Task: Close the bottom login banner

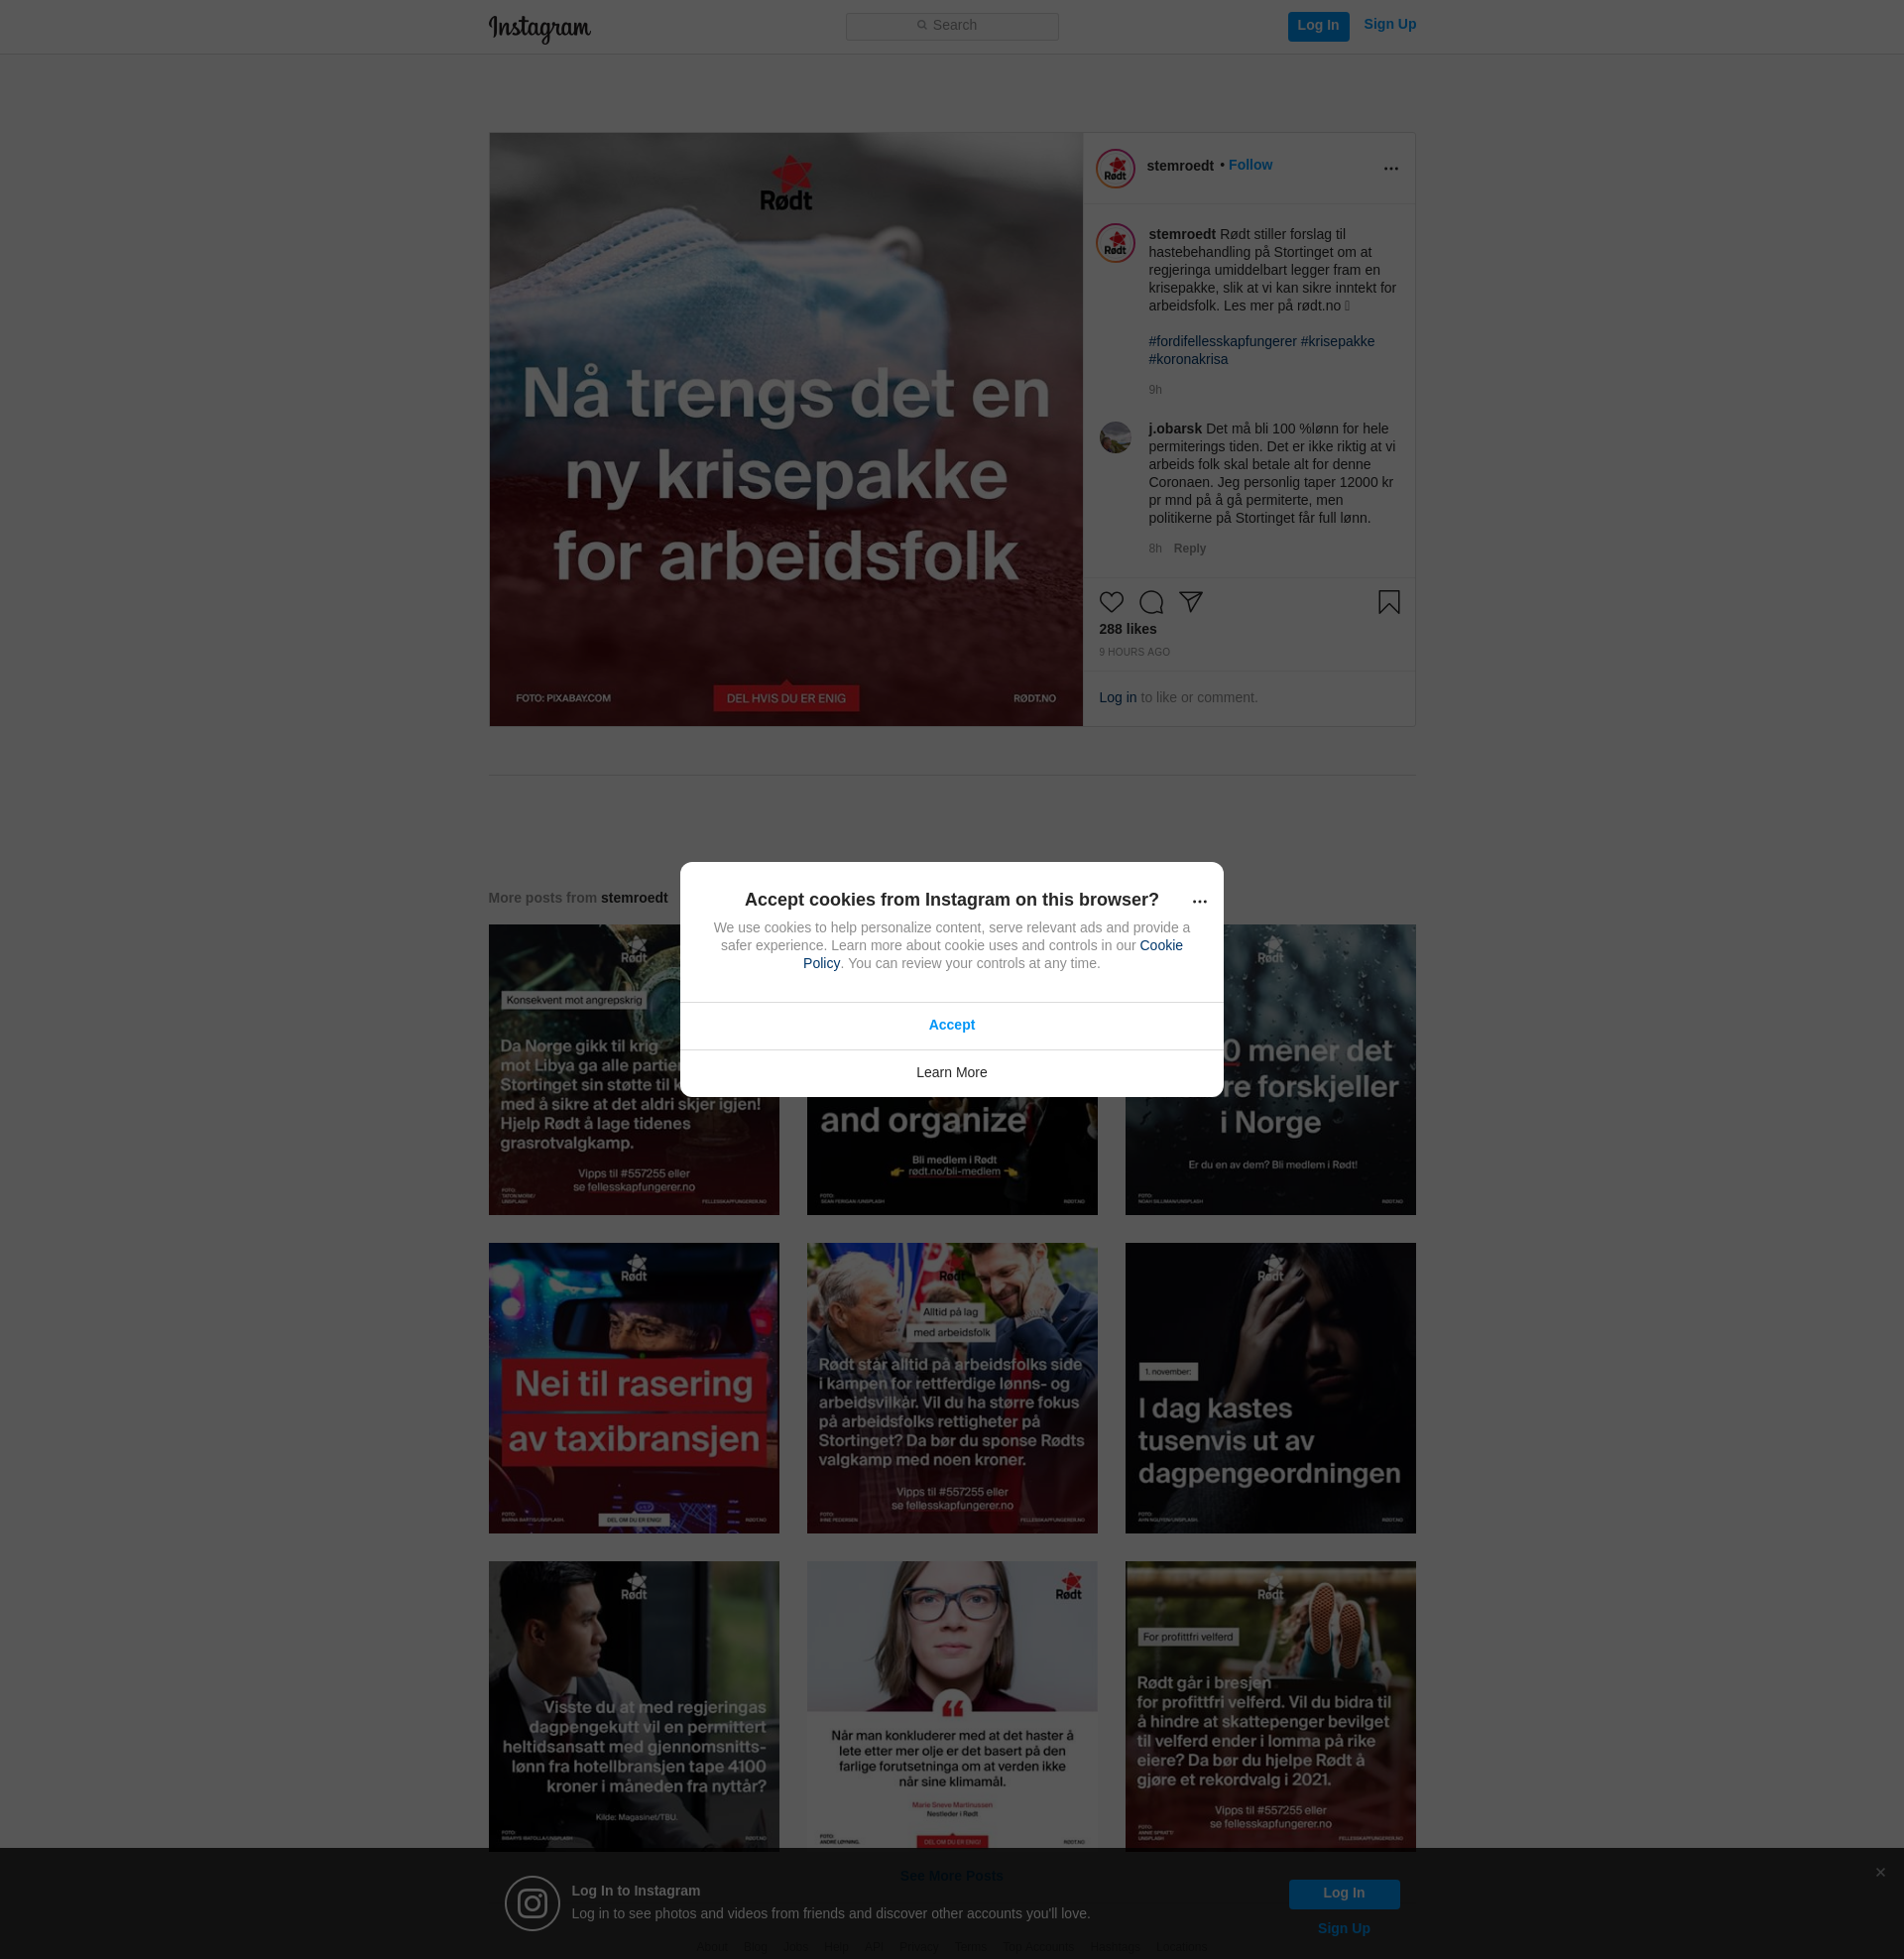Action: tap(1880, 1872)
